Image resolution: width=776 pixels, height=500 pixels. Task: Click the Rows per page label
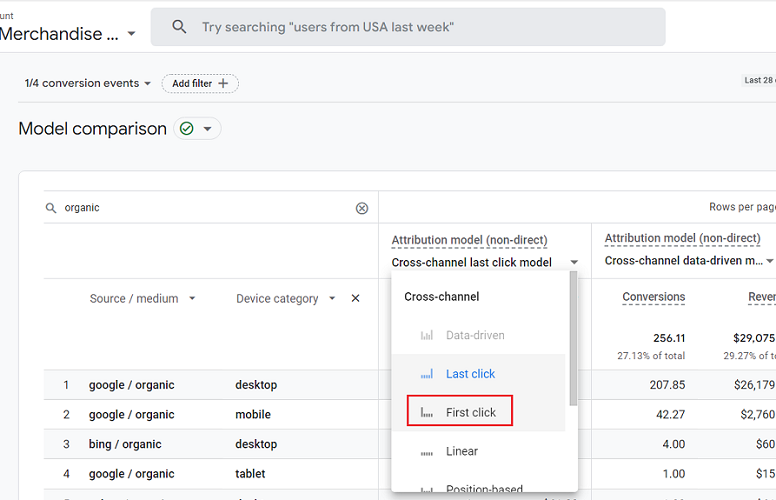click(x=742, y=207)
